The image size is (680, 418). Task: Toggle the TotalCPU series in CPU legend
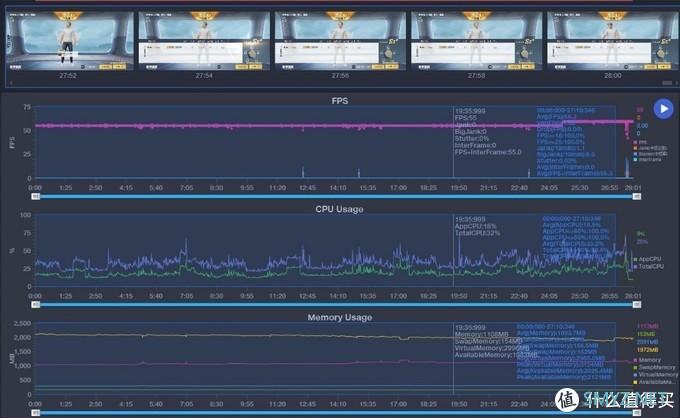click(x=649, y=266)
